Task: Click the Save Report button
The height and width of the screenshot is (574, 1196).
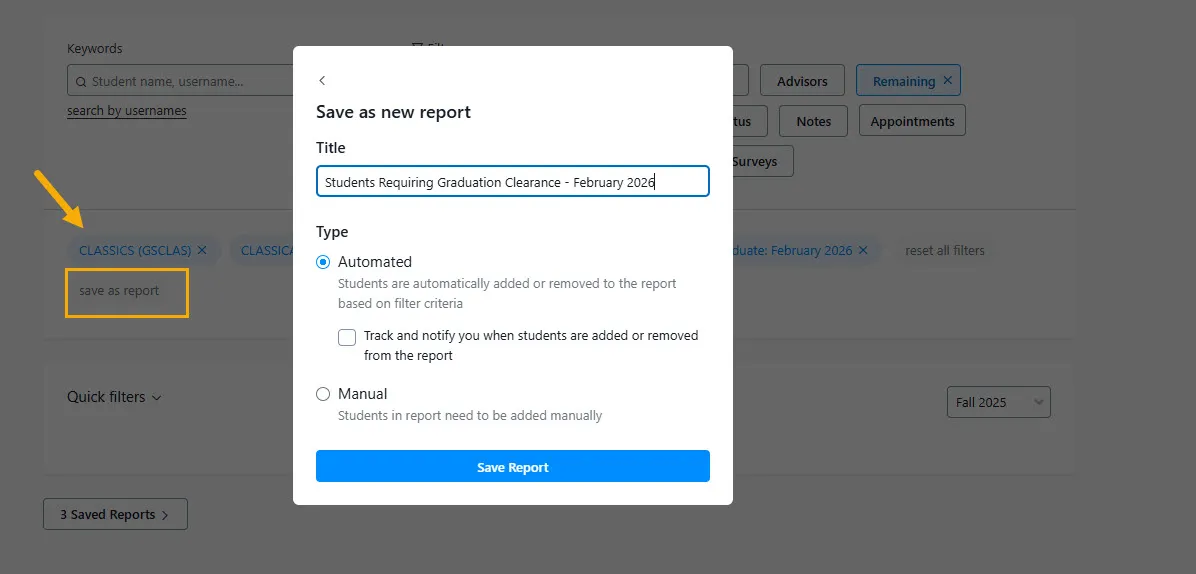Action: point(513,467)
